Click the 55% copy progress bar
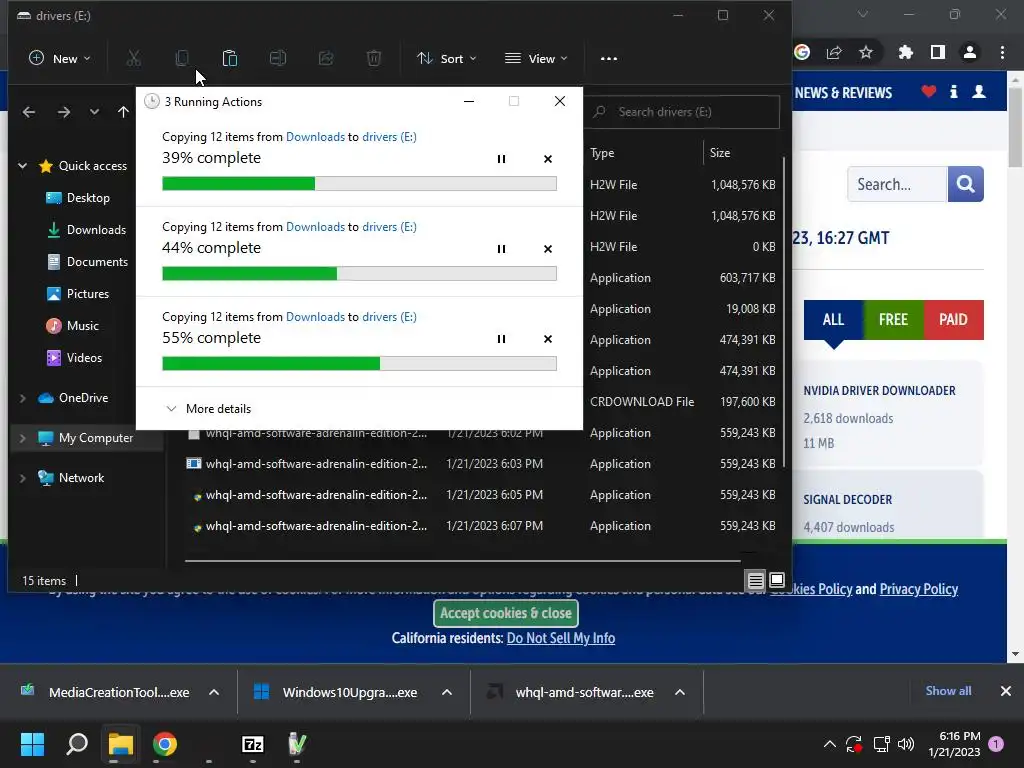The image size is (1024, 768). point(359,364)
